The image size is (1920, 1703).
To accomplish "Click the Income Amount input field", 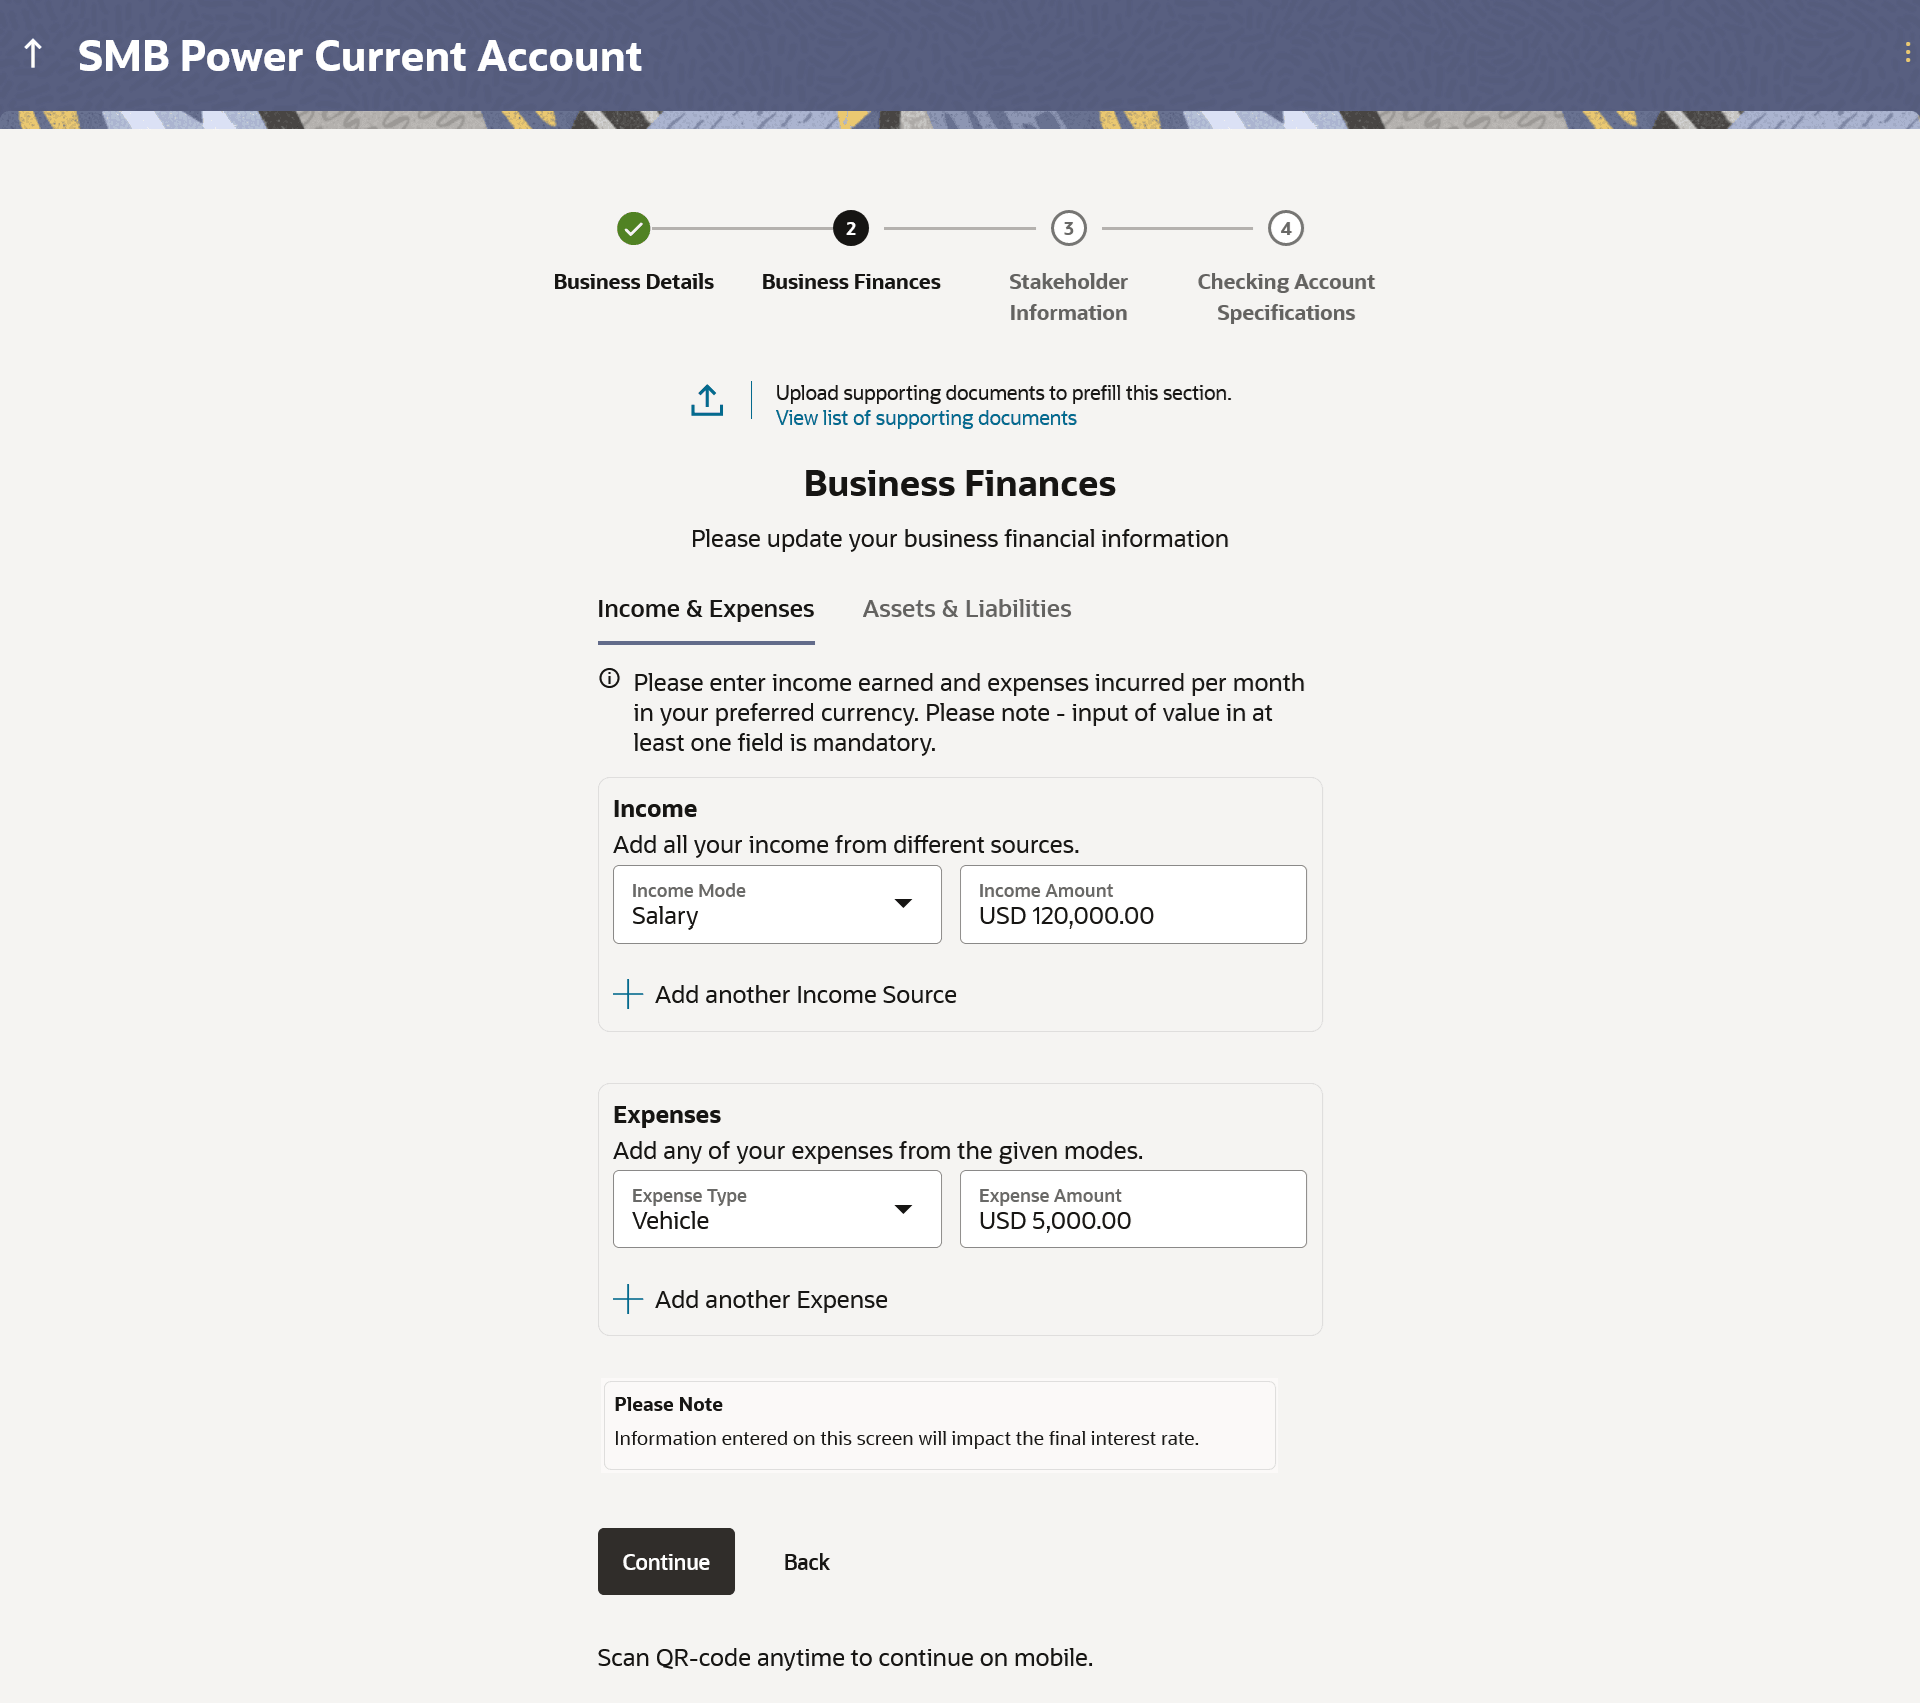I will (x=1132, y=904).
